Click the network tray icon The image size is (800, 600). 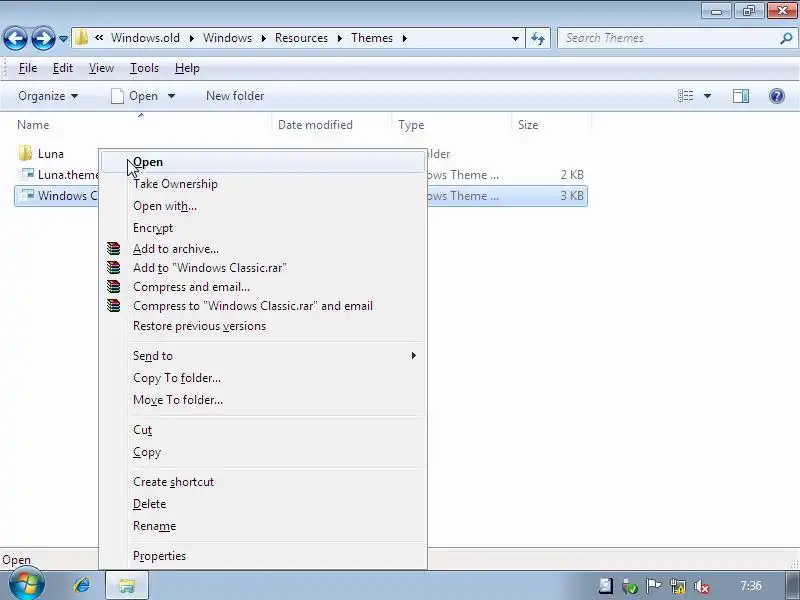click(678, 586)
